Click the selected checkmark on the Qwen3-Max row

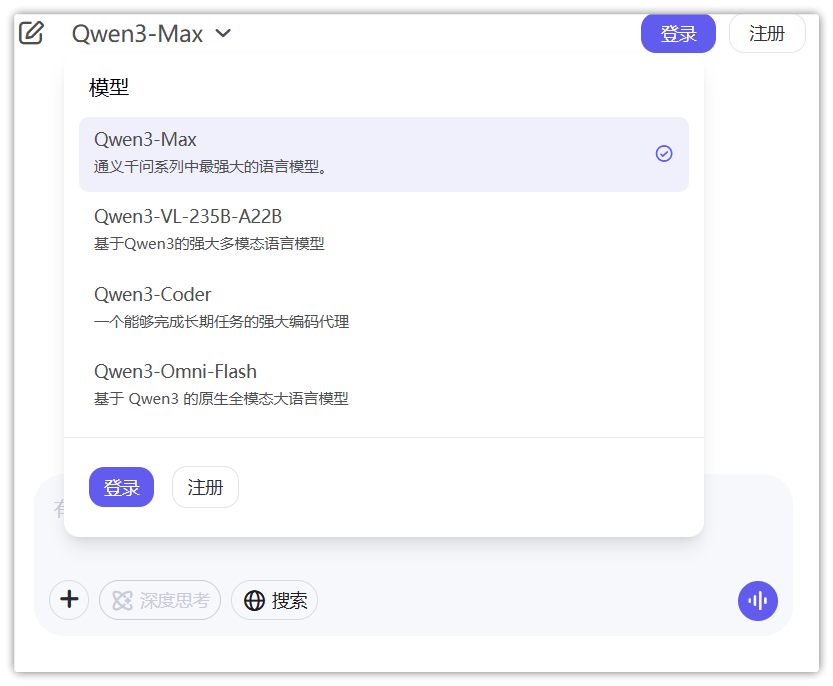tap(664, 154)
